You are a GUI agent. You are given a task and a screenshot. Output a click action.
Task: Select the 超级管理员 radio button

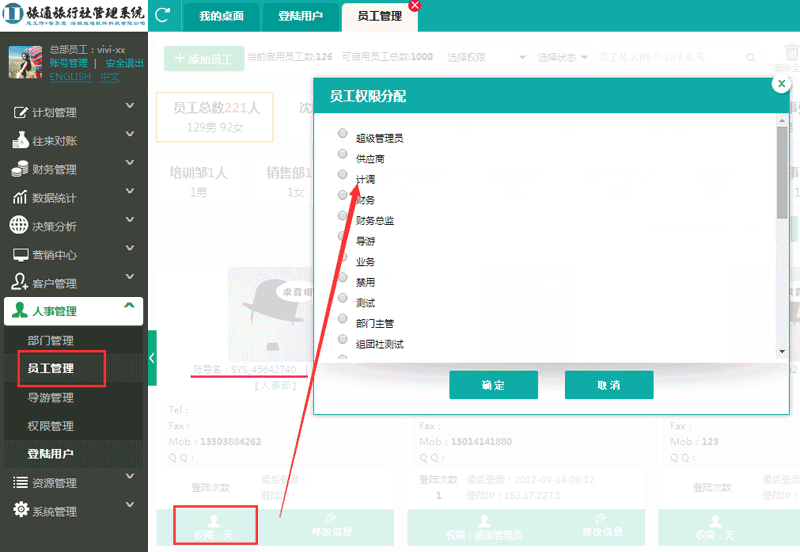tap(343, 133)
